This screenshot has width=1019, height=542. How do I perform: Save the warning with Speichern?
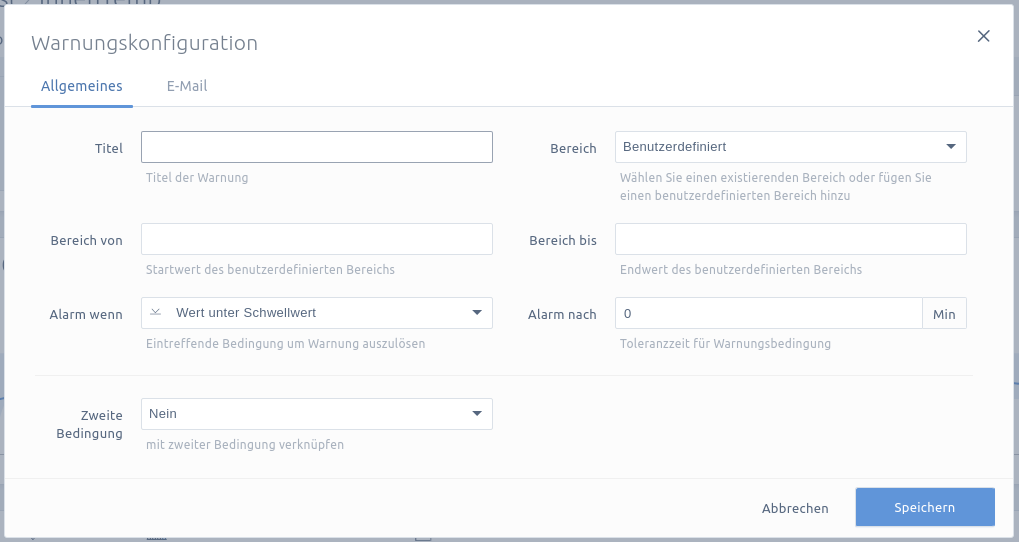(x=925, y=507)
